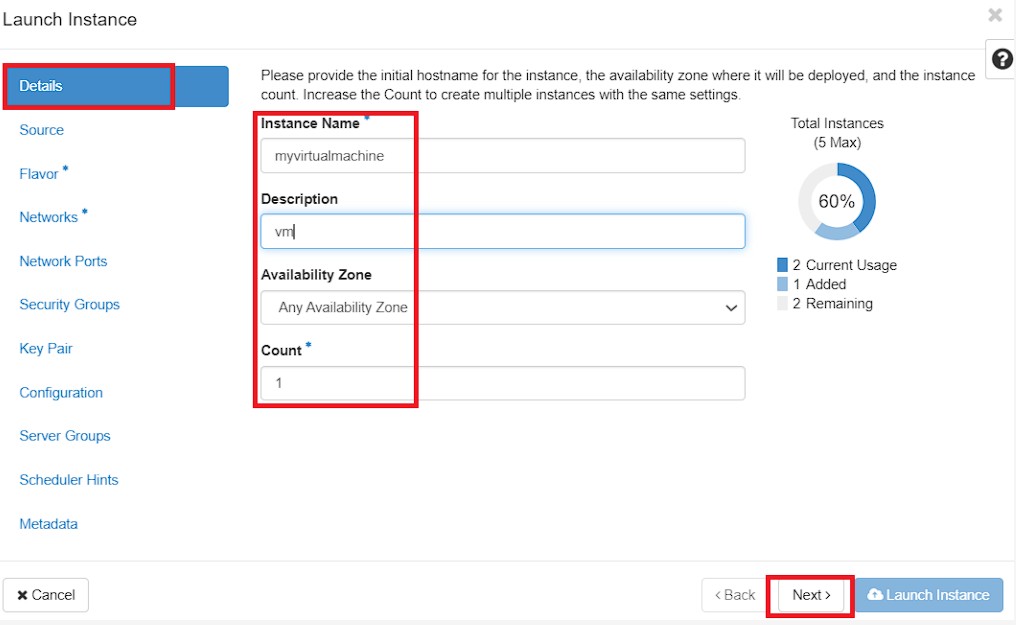Image resolution: width=1016 pixels, height=625 pixels.
Task: Click the Cancel button
Action: click(45, 595)
